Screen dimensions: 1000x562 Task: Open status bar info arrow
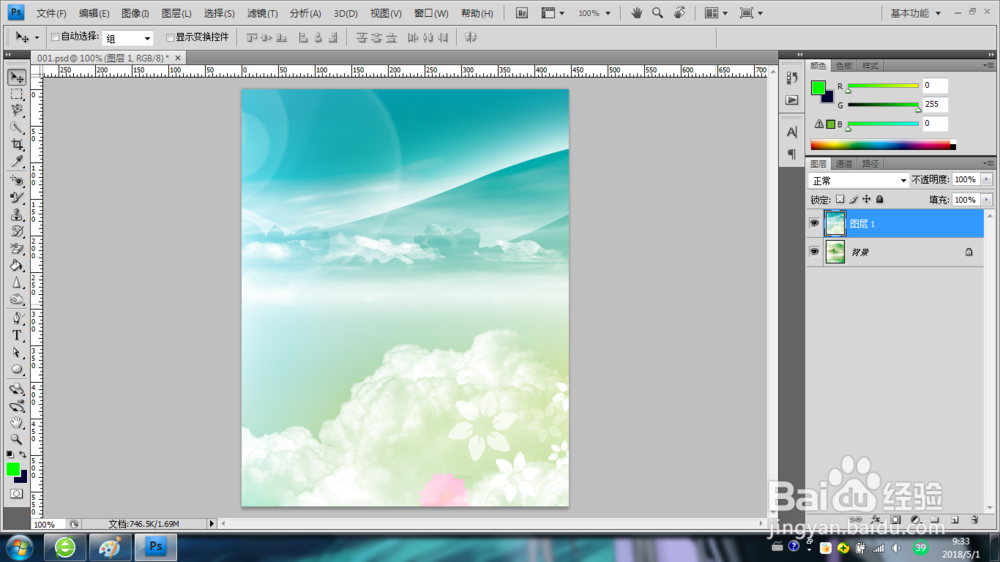[x=212, y=524]
